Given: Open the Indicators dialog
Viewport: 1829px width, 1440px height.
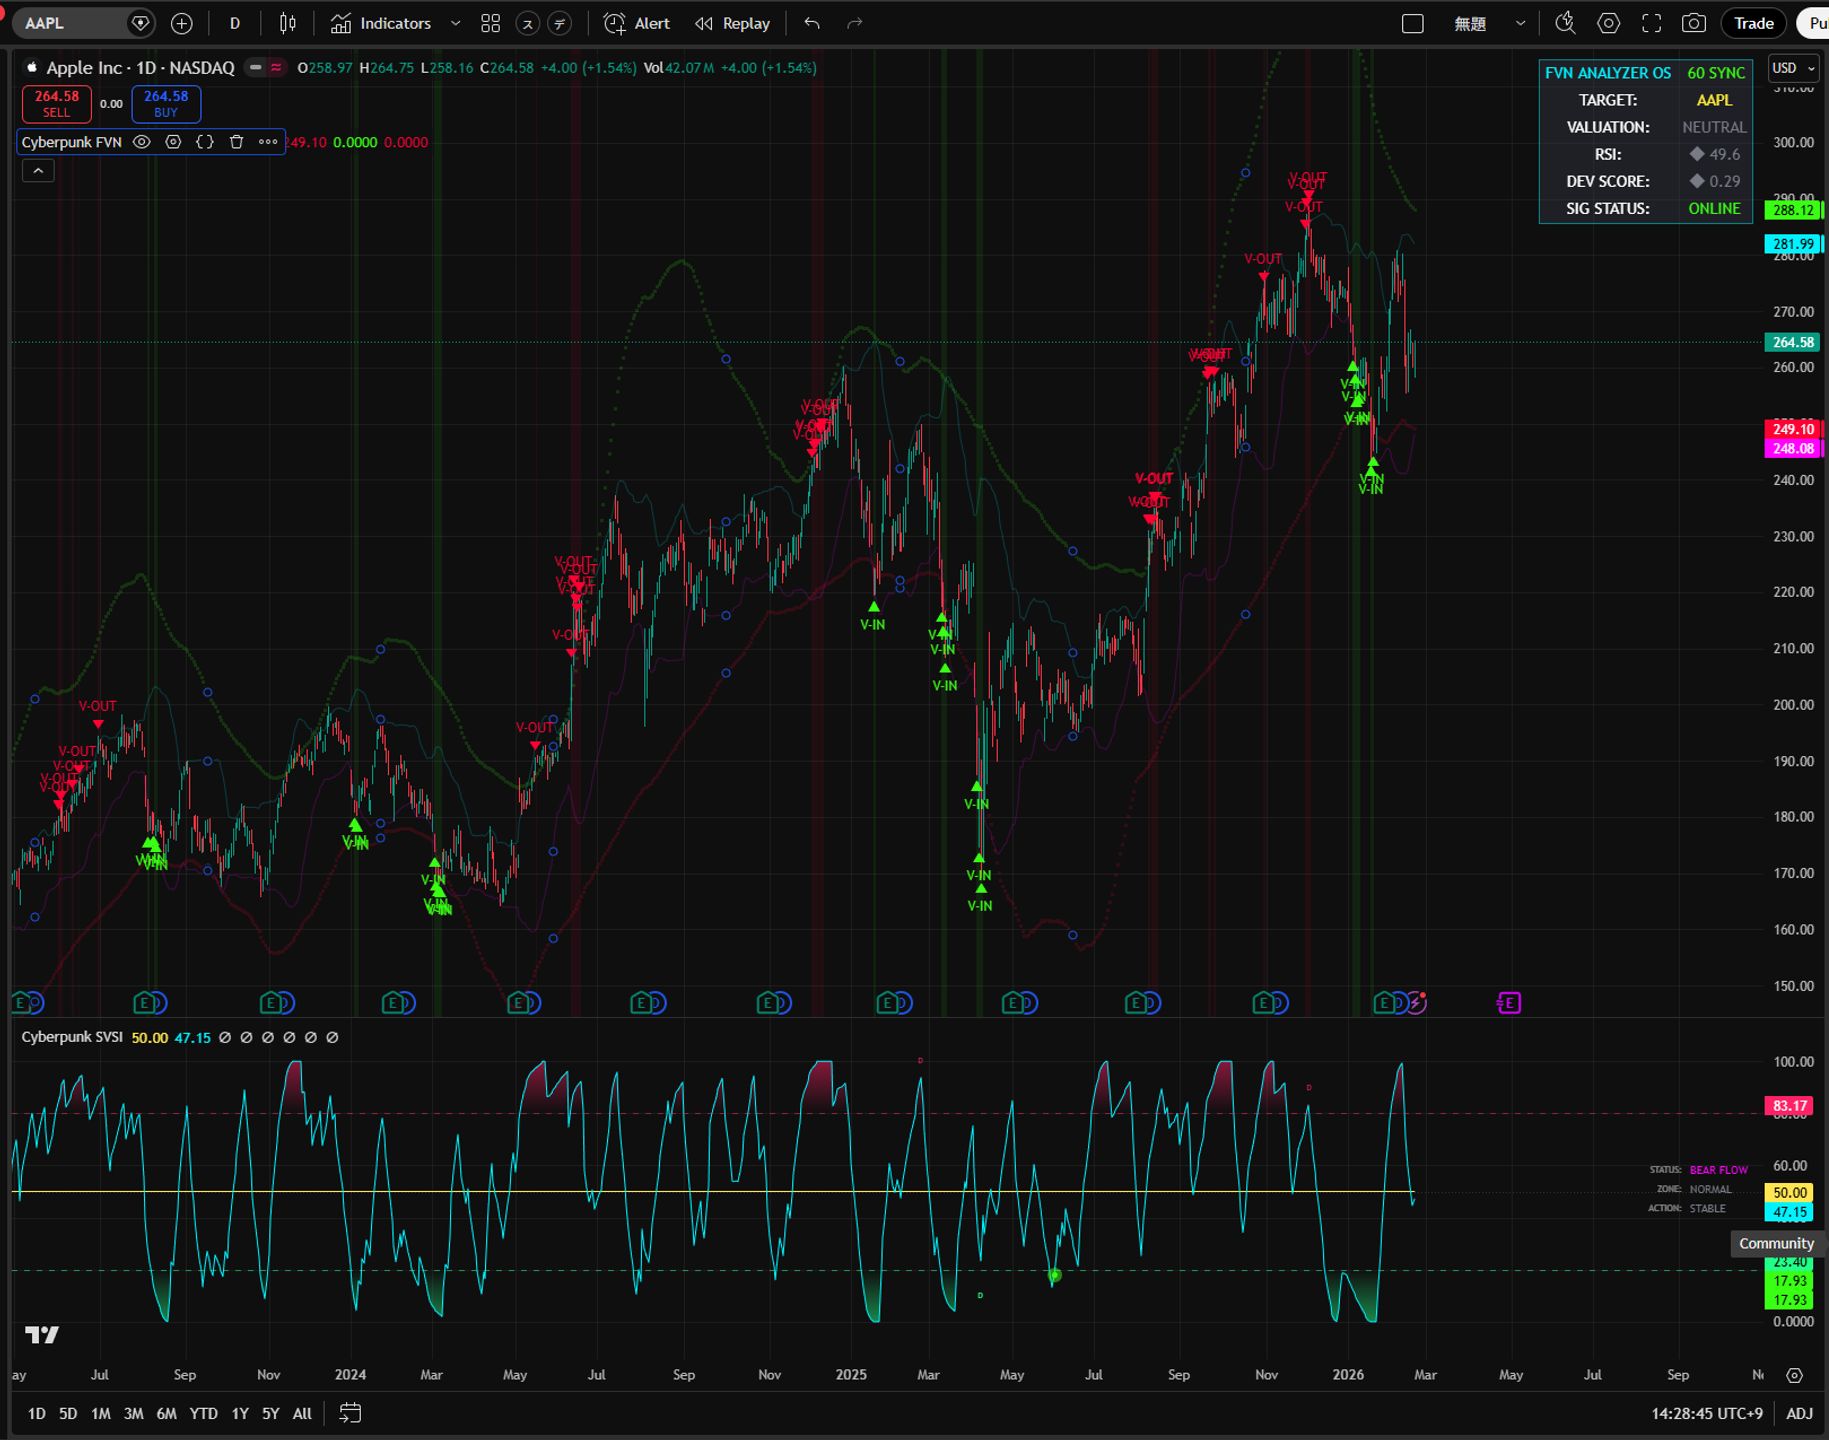Looking at the screenshot, I should coord(381,23).
